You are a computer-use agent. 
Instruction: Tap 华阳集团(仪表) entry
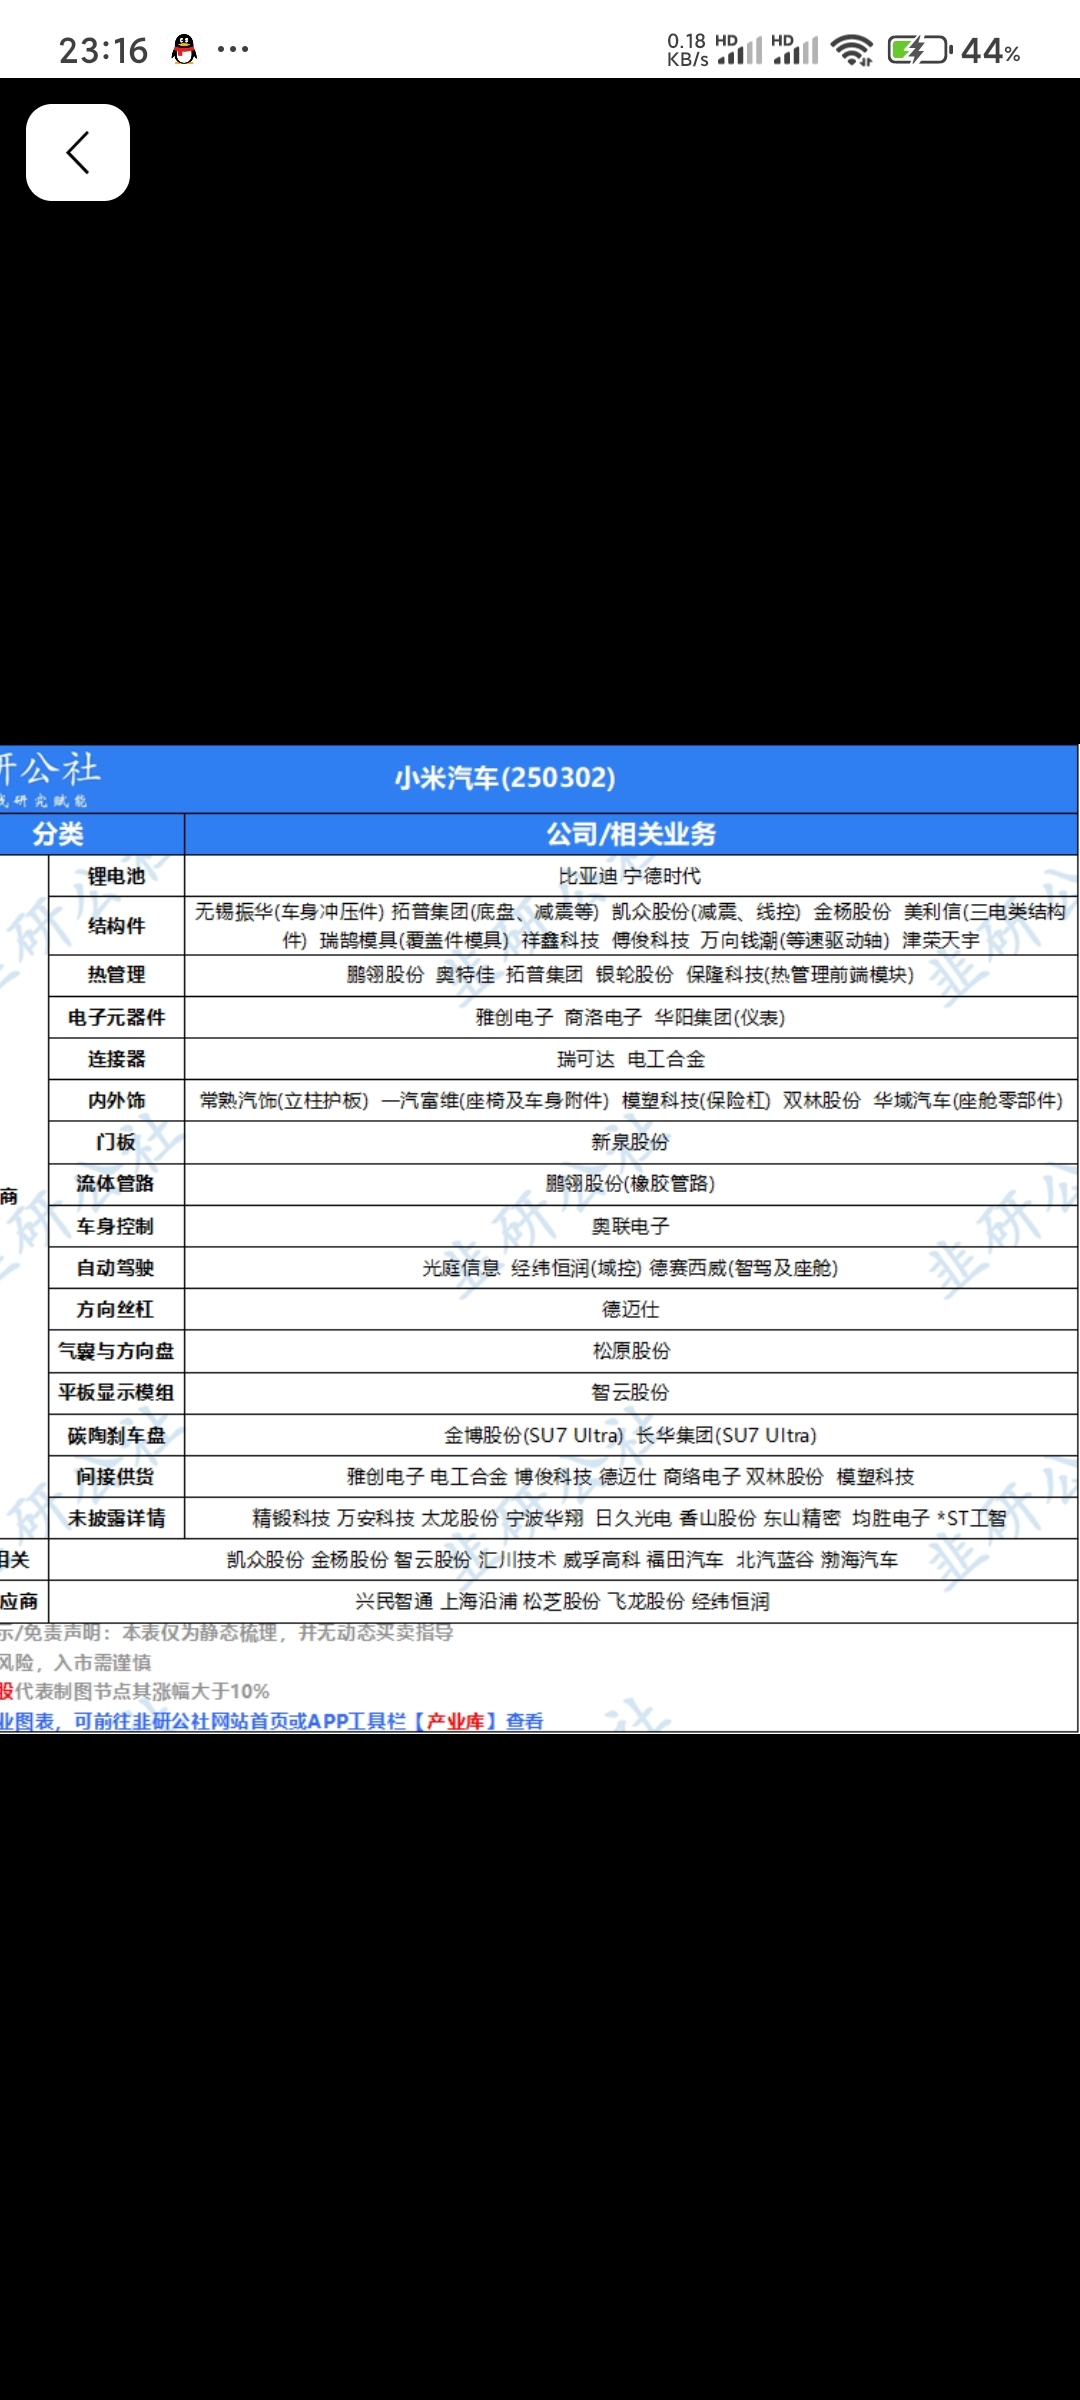point(720,1017)
